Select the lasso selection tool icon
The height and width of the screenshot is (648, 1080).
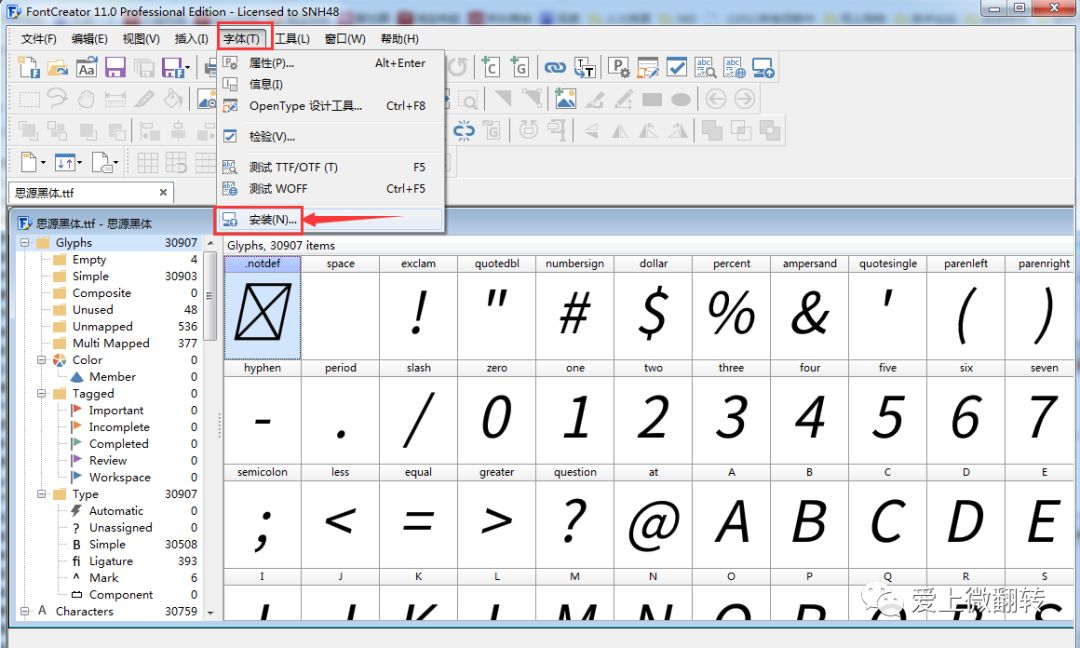pyautogui.click(x=58, y=99)
